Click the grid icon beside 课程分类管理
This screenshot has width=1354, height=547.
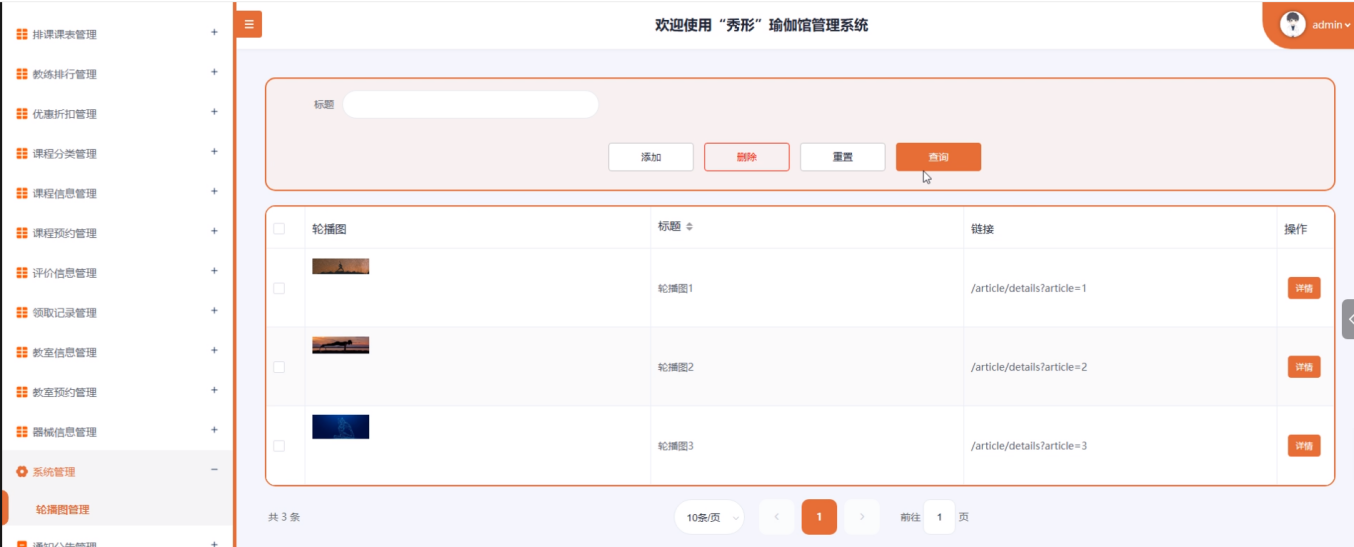22,153
